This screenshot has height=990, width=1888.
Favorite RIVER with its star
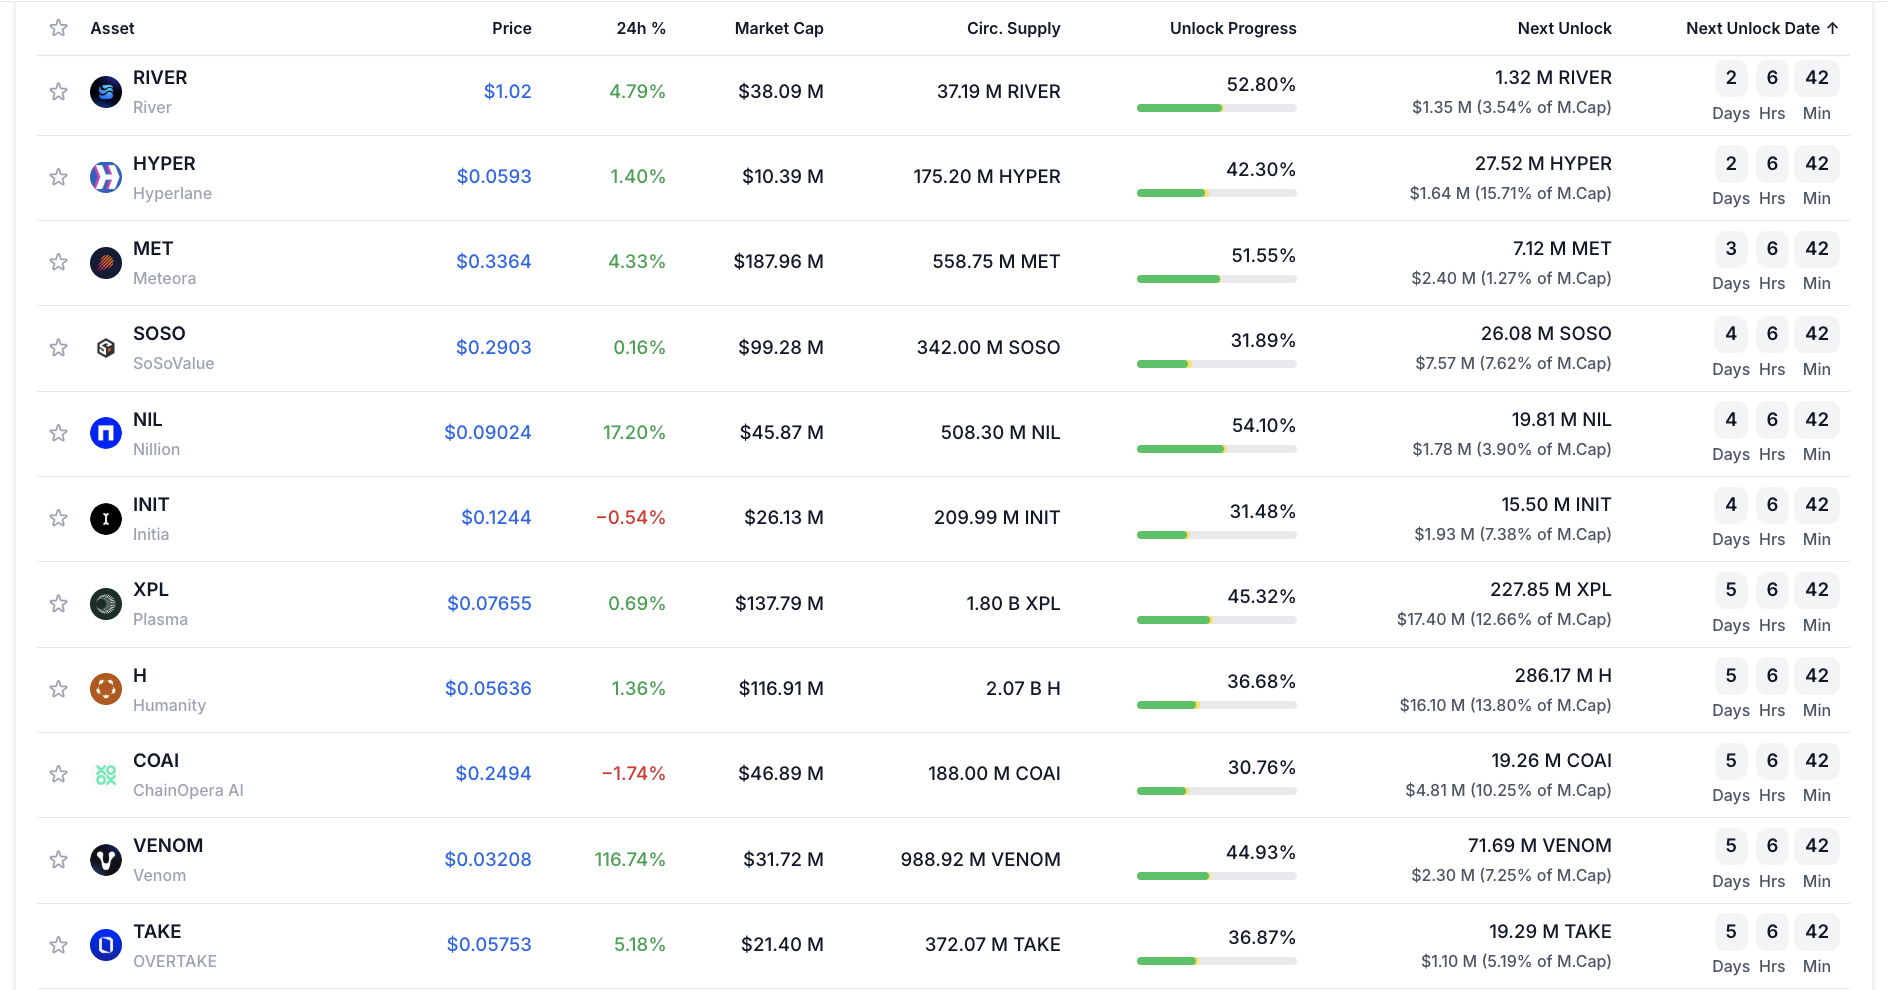[59, 92]
